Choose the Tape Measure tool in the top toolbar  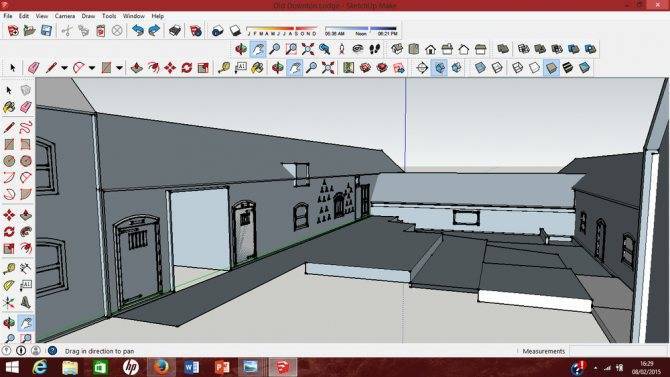223,68
